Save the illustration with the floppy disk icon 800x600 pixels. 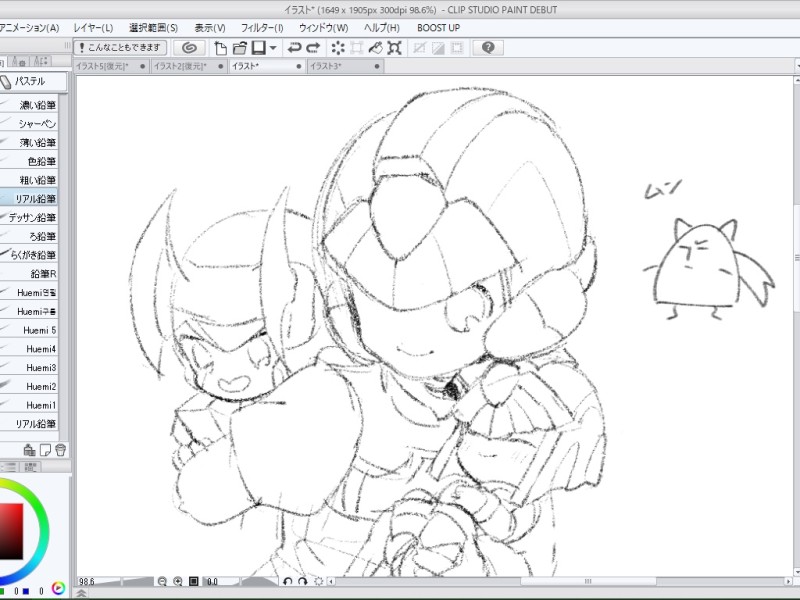click(x=259, y=48)
